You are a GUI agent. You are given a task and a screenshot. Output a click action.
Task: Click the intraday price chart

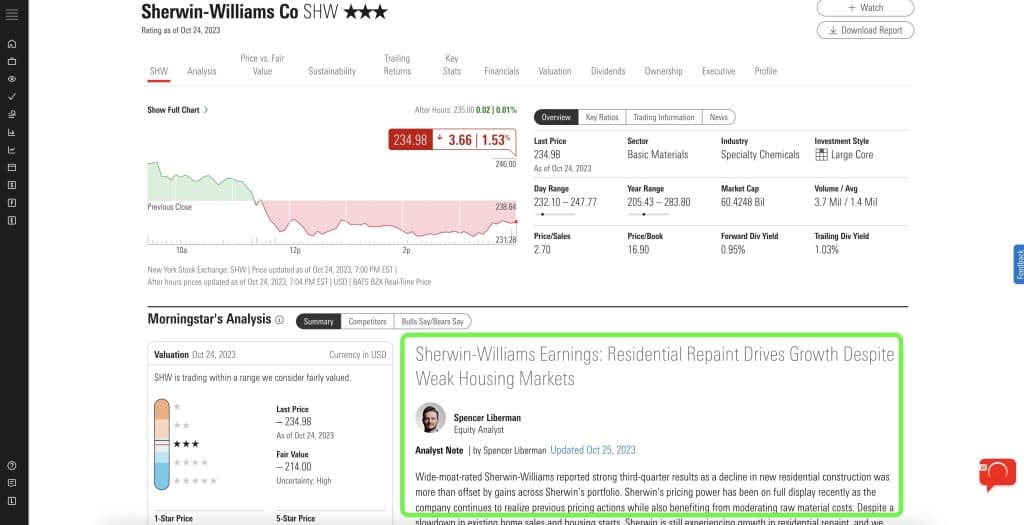332,202
